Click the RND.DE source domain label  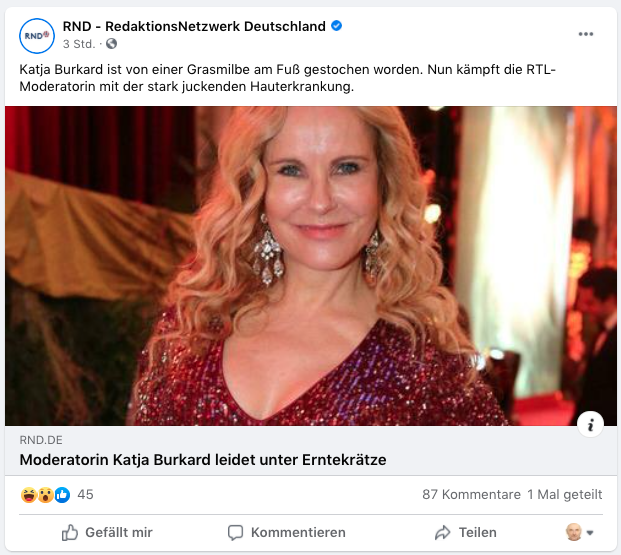click(x=40, y=439)
